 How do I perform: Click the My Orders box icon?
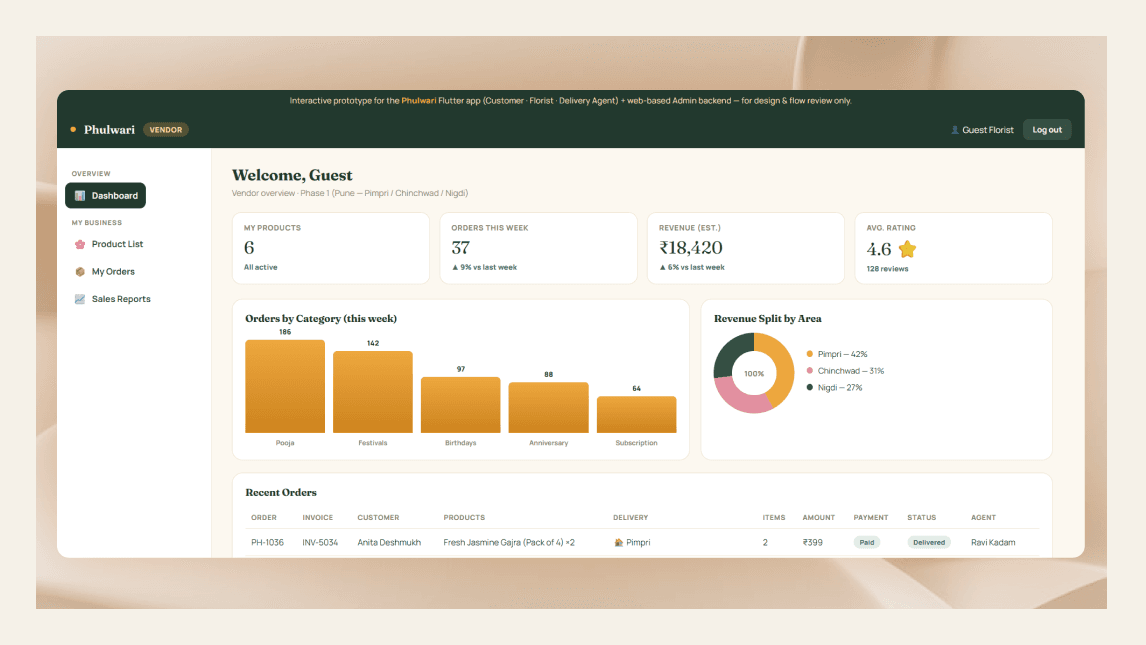click(80, 272)
